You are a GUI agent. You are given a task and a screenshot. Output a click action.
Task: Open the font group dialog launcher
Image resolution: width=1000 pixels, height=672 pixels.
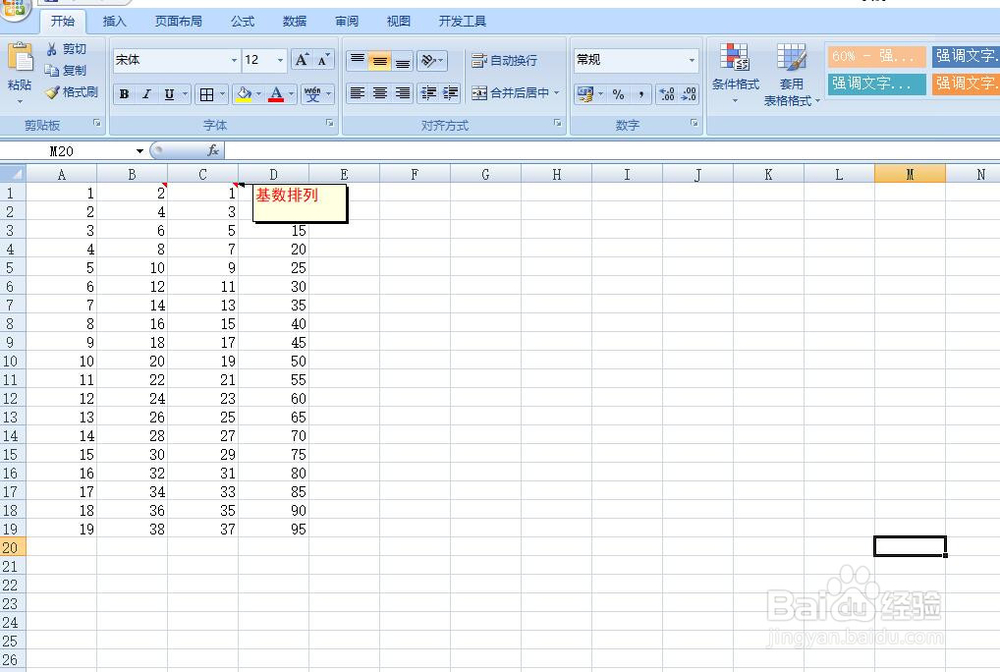[330, 123]
